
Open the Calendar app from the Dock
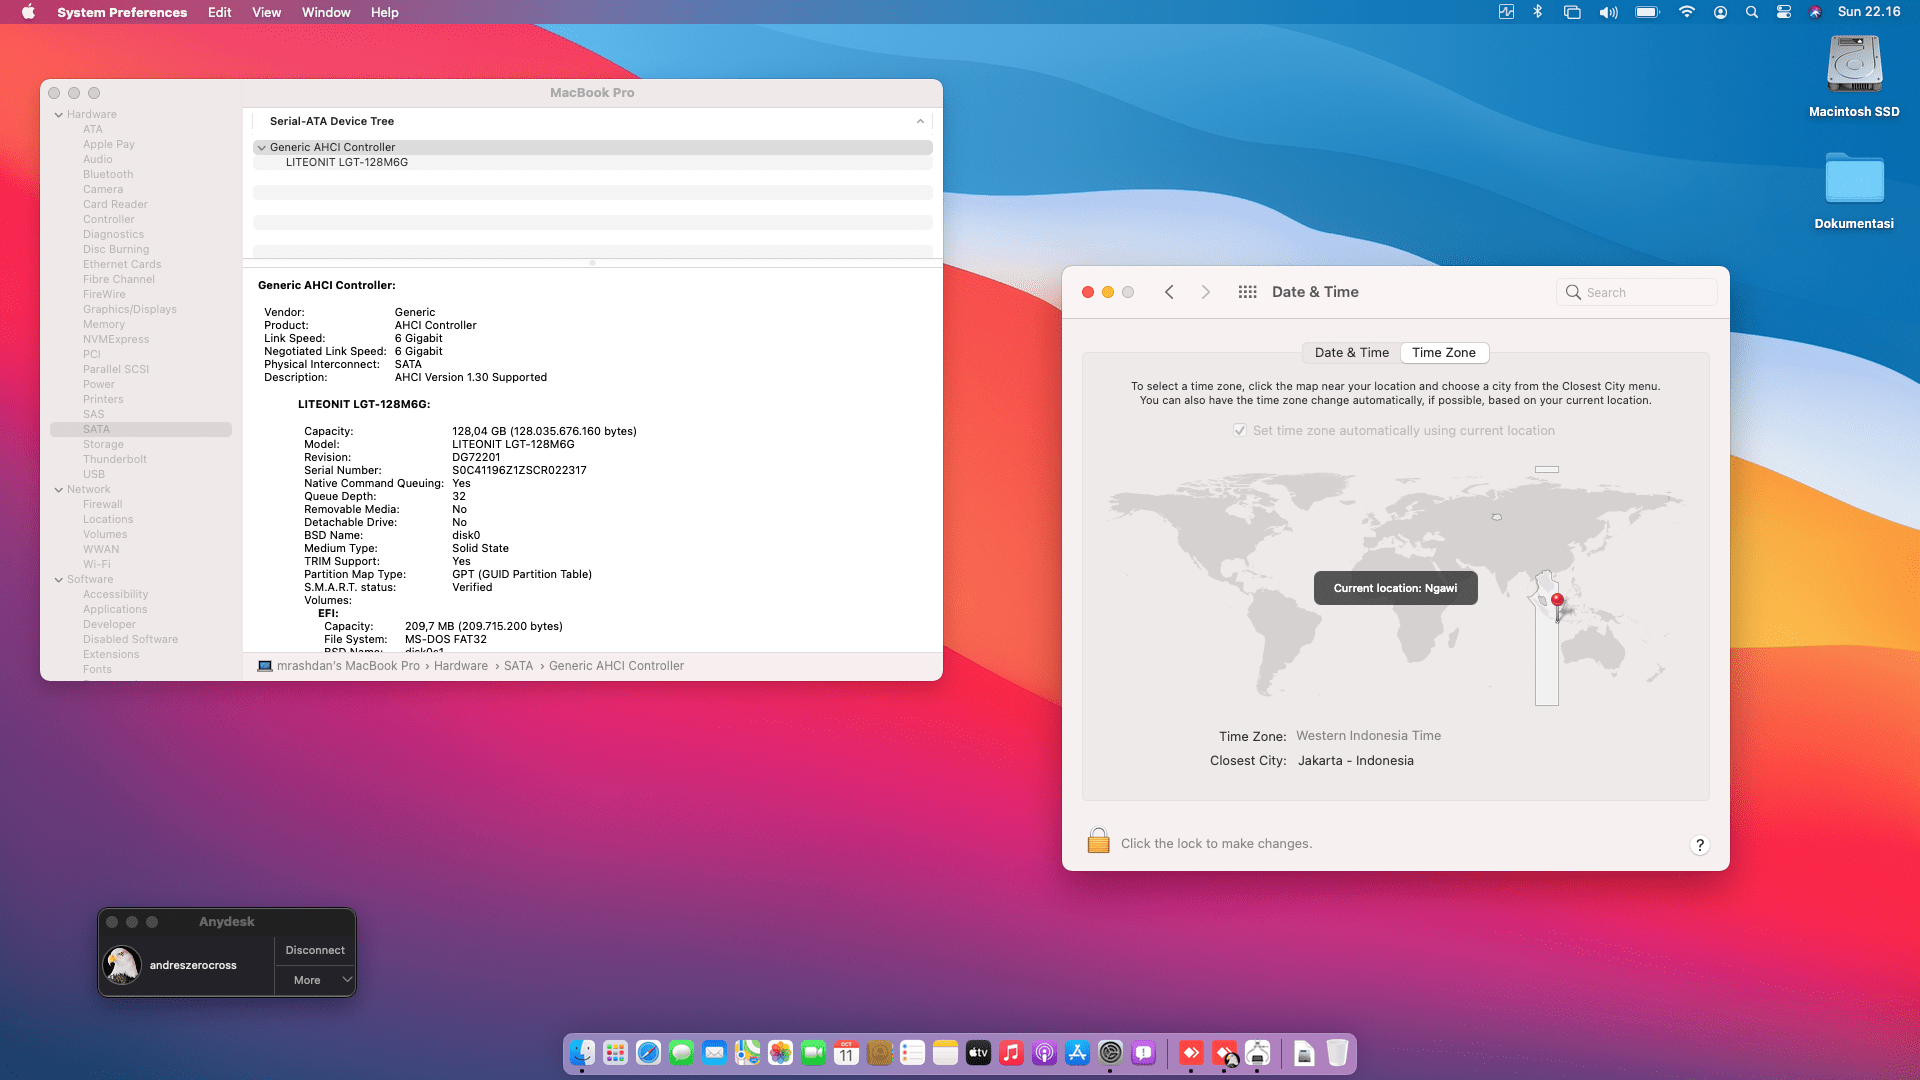[846, 1053]
